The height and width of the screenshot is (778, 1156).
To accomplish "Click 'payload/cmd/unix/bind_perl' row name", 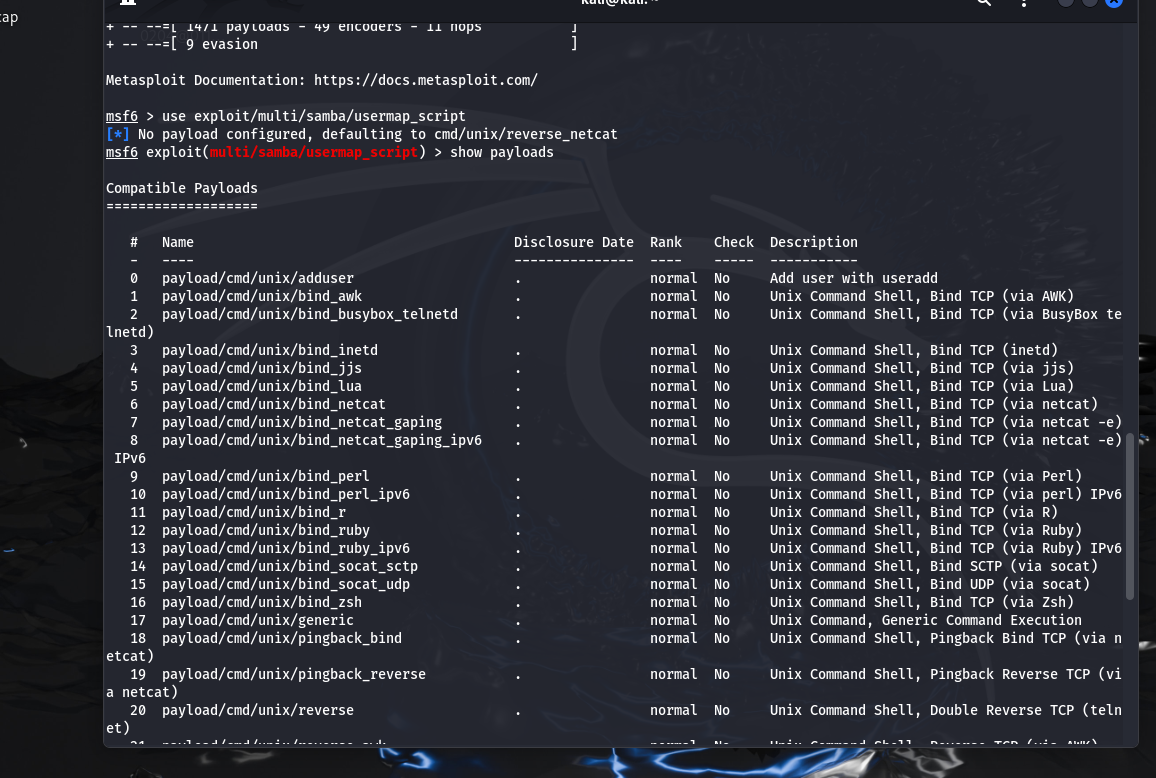I will [x=265, y=476].
